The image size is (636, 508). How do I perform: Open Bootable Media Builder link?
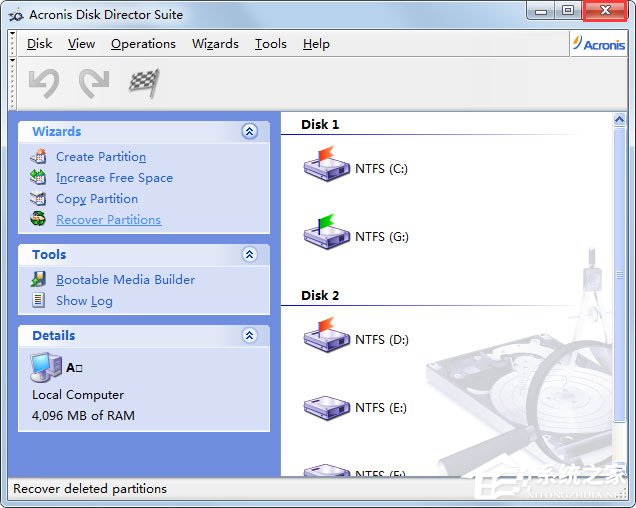point(125,280)
